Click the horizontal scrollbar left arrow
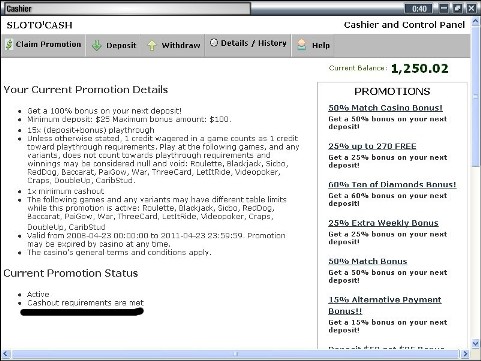The image size is (481, 361). point(5,354)
